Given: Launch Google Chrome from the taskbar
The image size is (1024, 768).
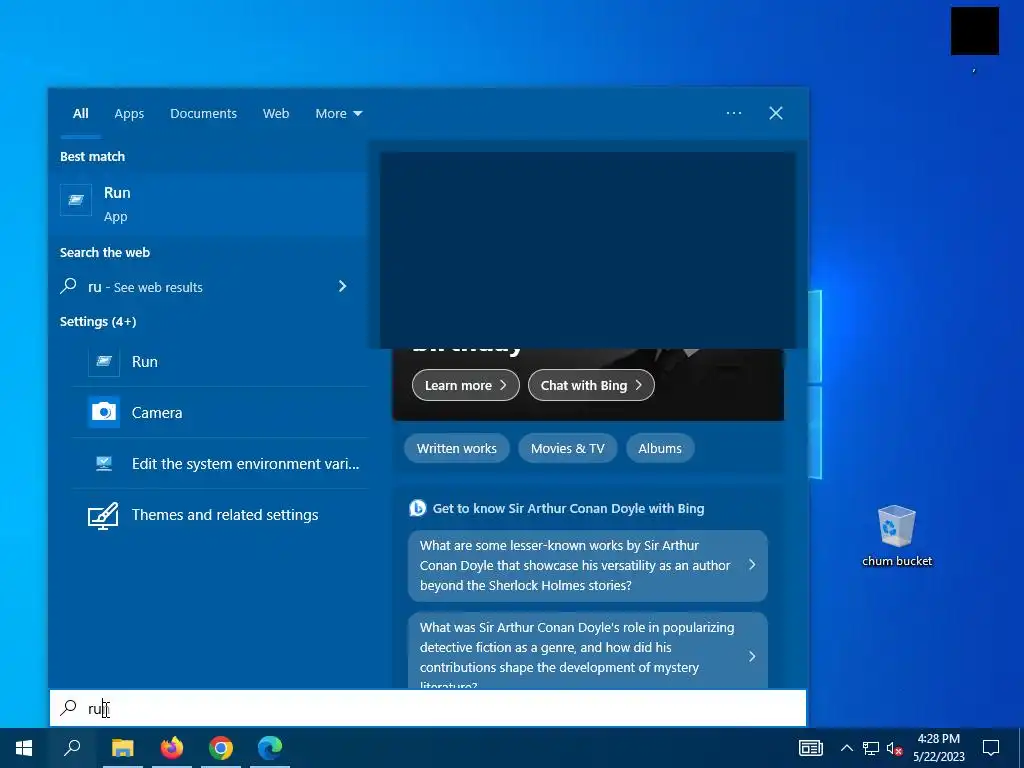Looking at the screenshot, I should [x=221, y=748].
